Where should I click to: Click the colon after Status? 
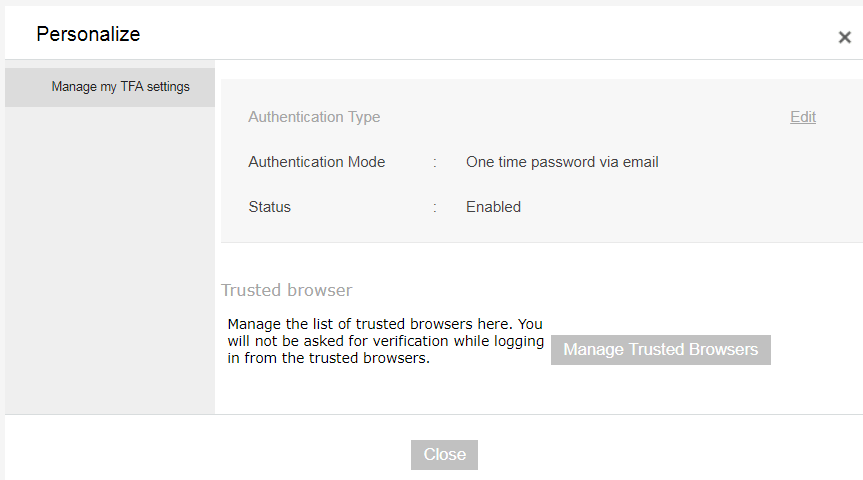coord(435,207)
